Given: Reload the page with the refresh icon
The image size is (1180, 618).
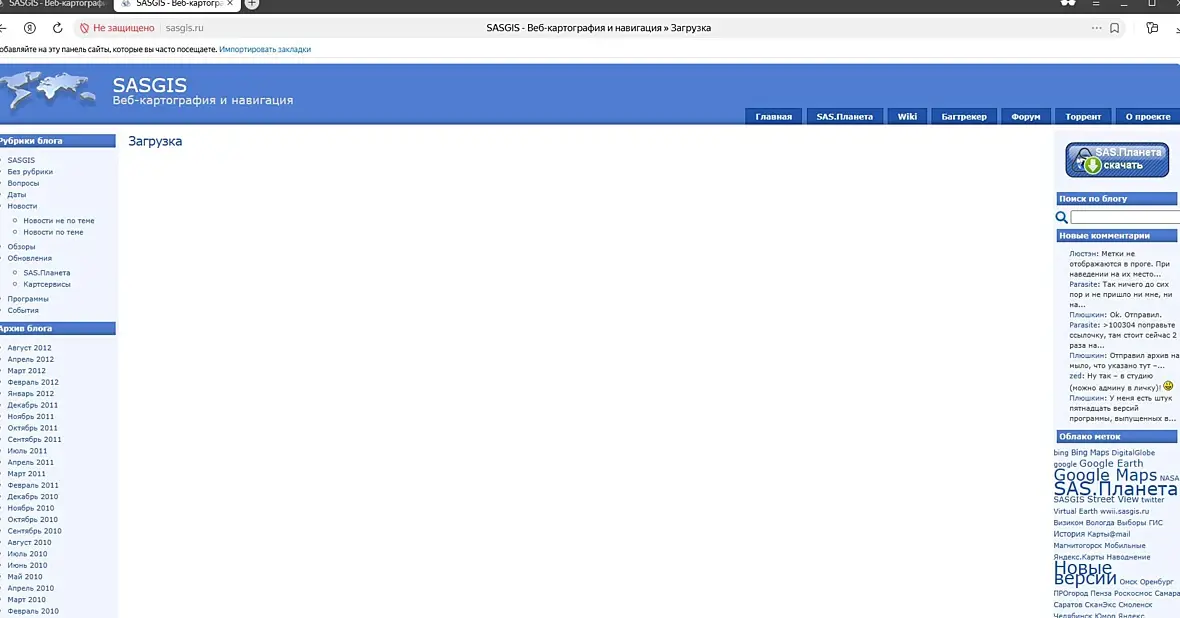Looking at the screenshot, I should 57,28.
